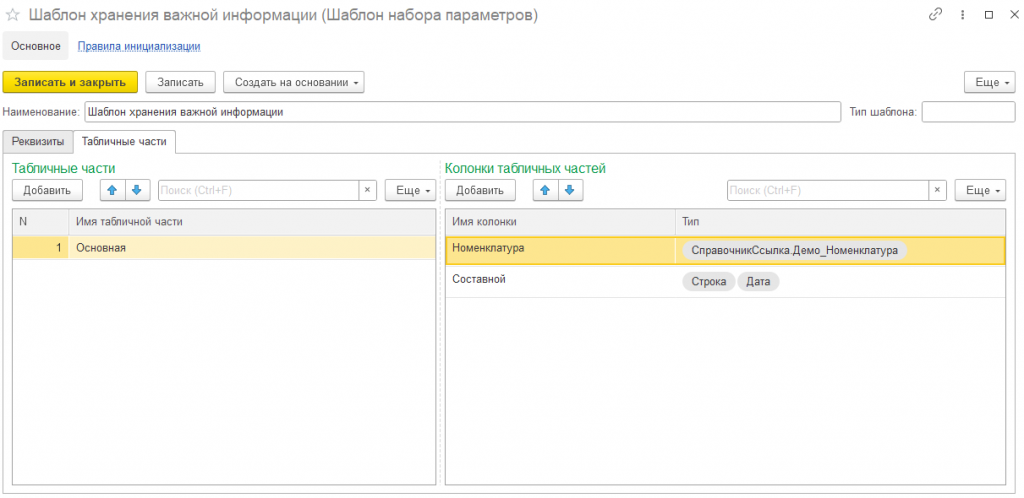Open the top-right Еще menu
The height and width of the screenshot is (498, 1024).
pyautogui.click(x=989, y=82)
